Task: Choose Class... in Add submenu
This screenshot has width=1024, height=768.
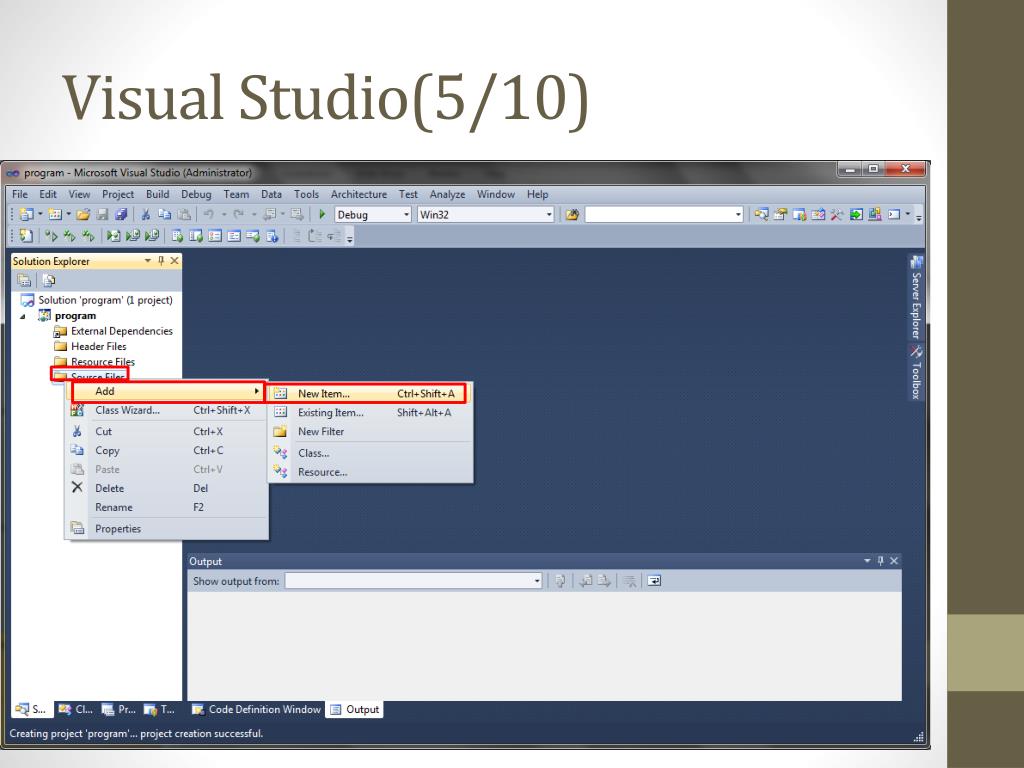Action: click(x=370, y=453)
